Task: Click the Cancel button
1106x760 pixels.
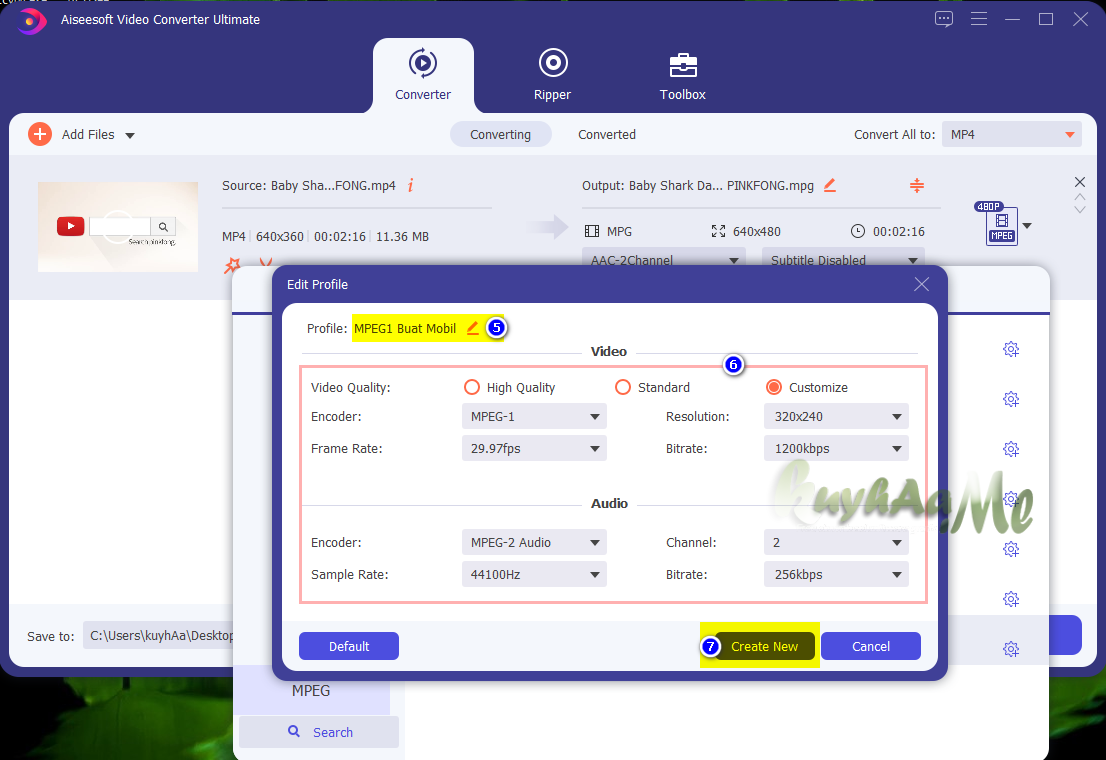Action: tap(870, 646)
